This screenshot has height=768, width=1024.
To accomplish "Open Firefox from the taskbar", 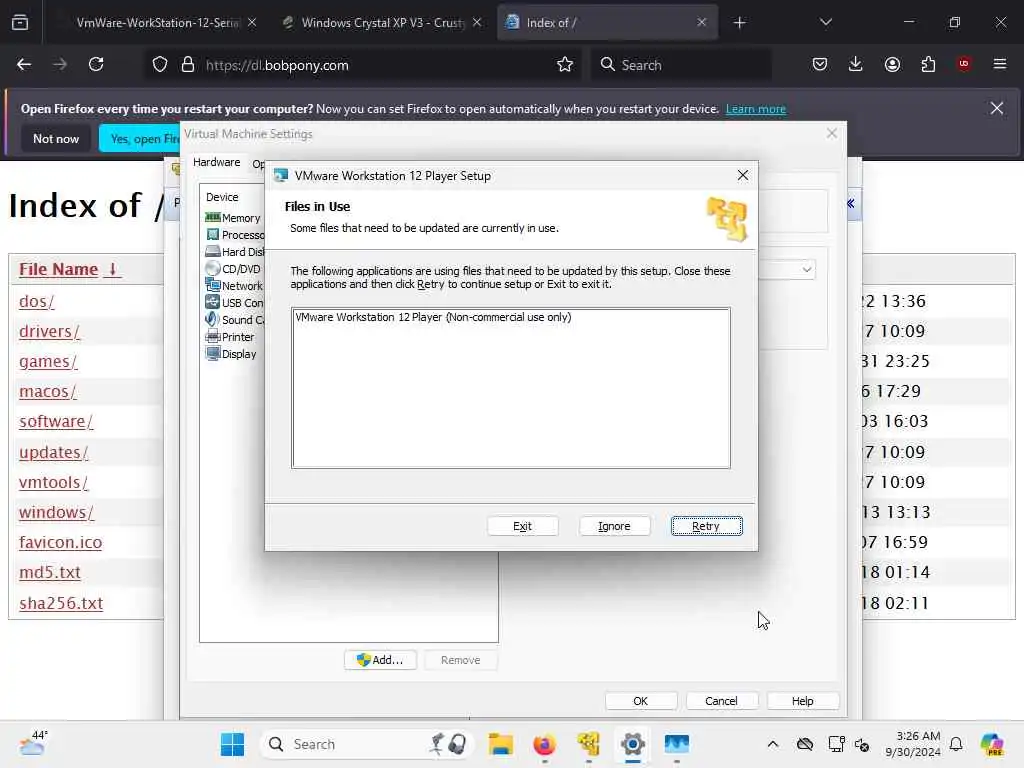I will tap(544, 744).
